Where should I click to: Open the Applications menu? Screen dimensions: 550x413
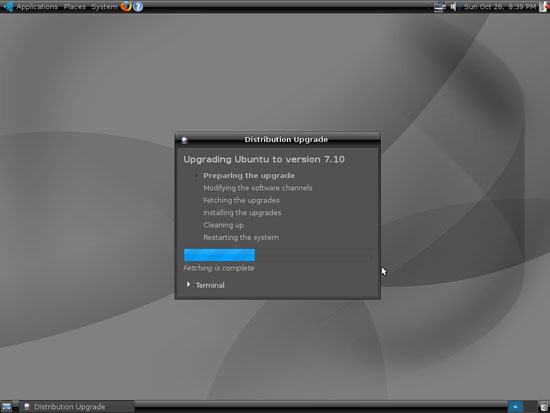tap(37, 7)
